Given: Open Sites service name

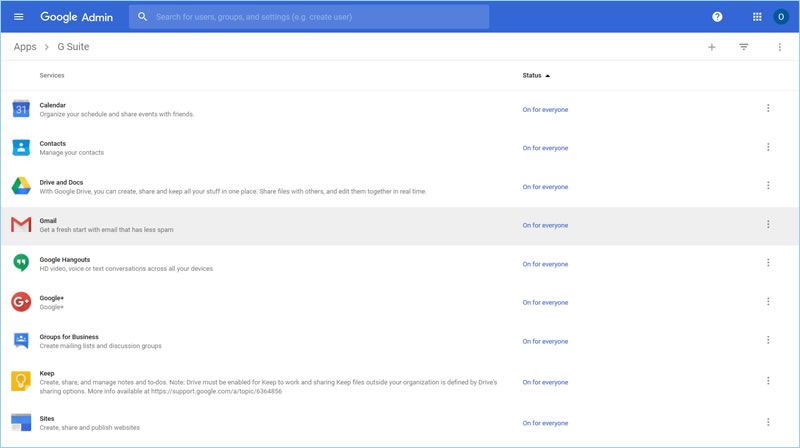Looking at the screenshot, I should click(47, 418).
